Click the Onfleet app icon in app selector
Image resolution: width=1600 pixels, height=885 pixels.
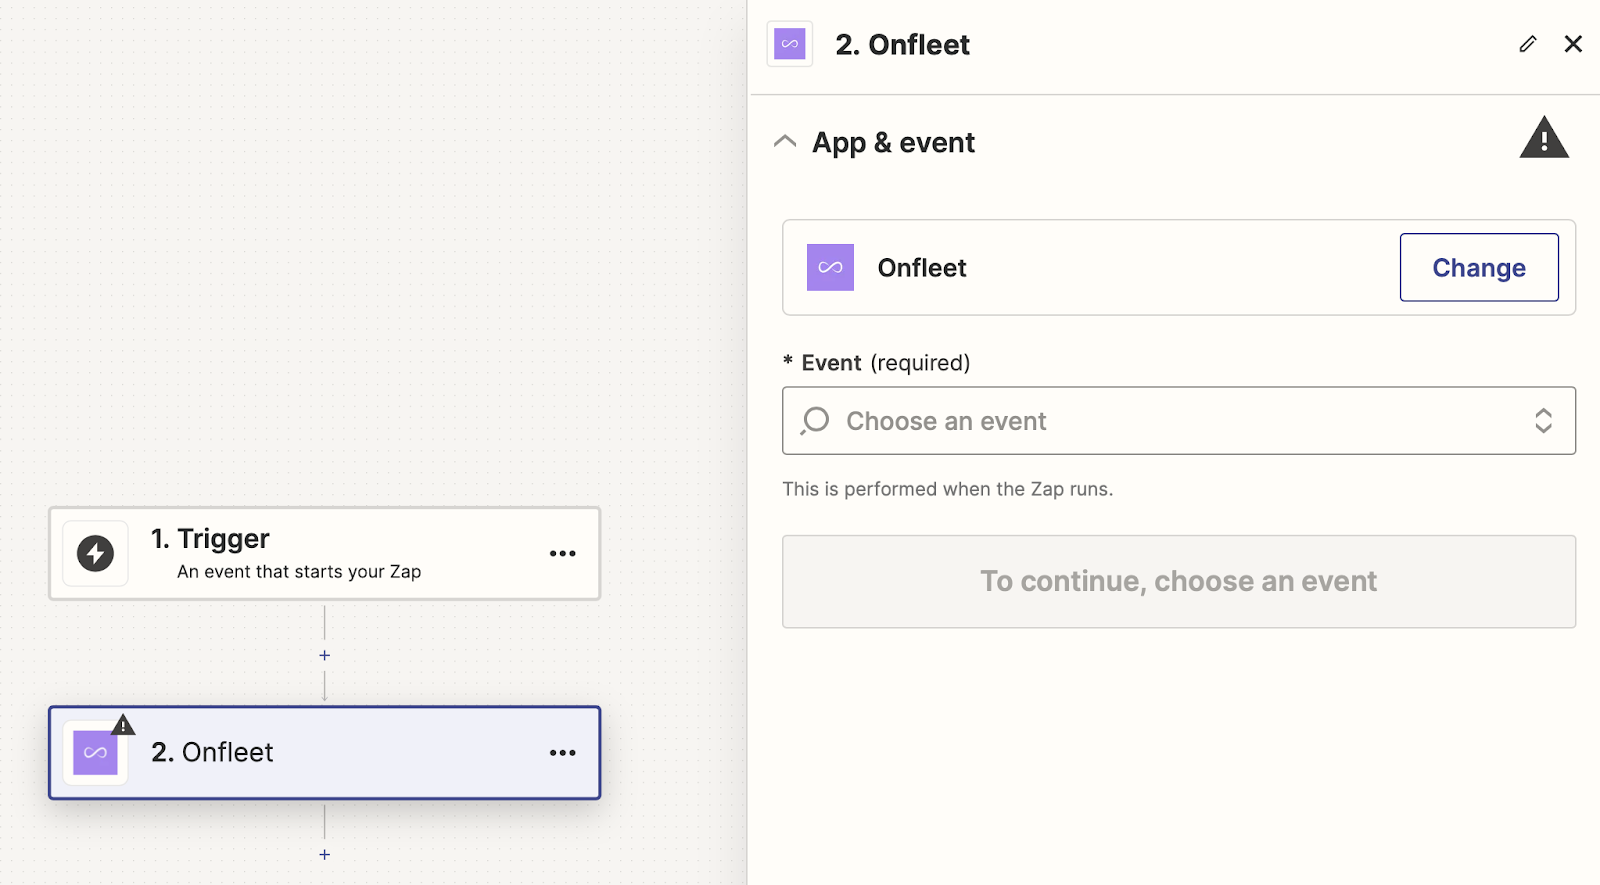(x=830, y=267)
